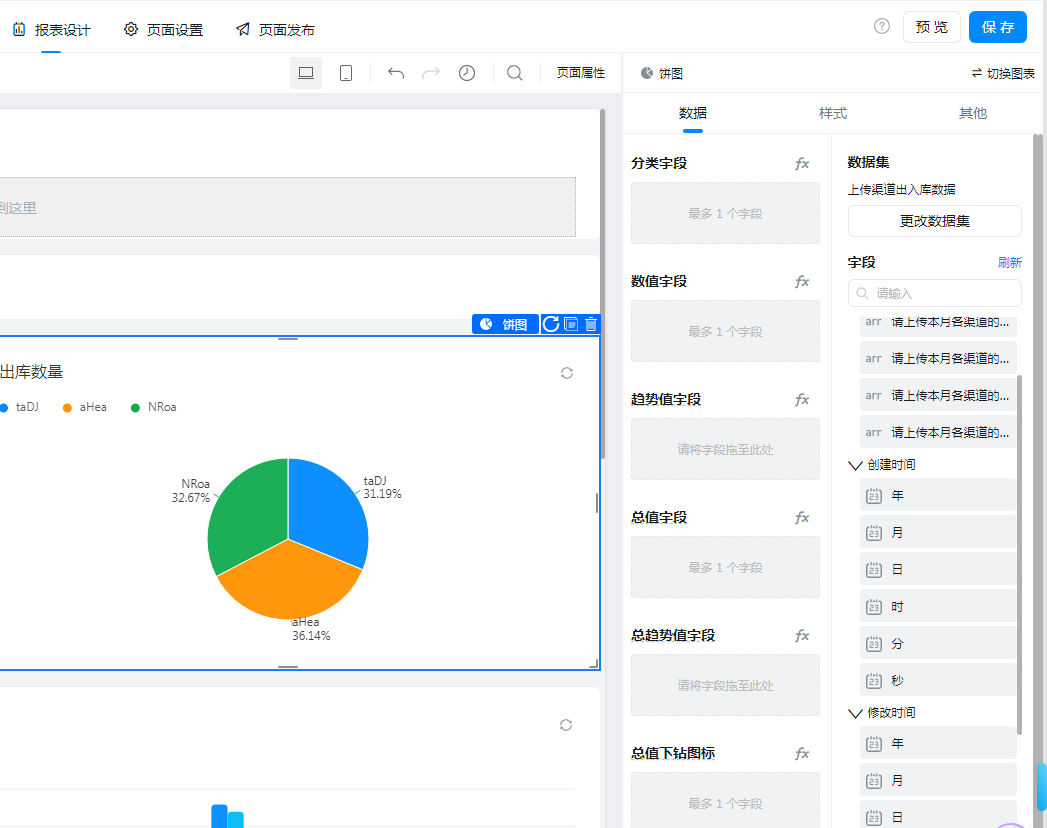Viewport: 1047px width, 828px height.
Task: Click 切换图表 to switch chart type
Action: [1003, 73]
